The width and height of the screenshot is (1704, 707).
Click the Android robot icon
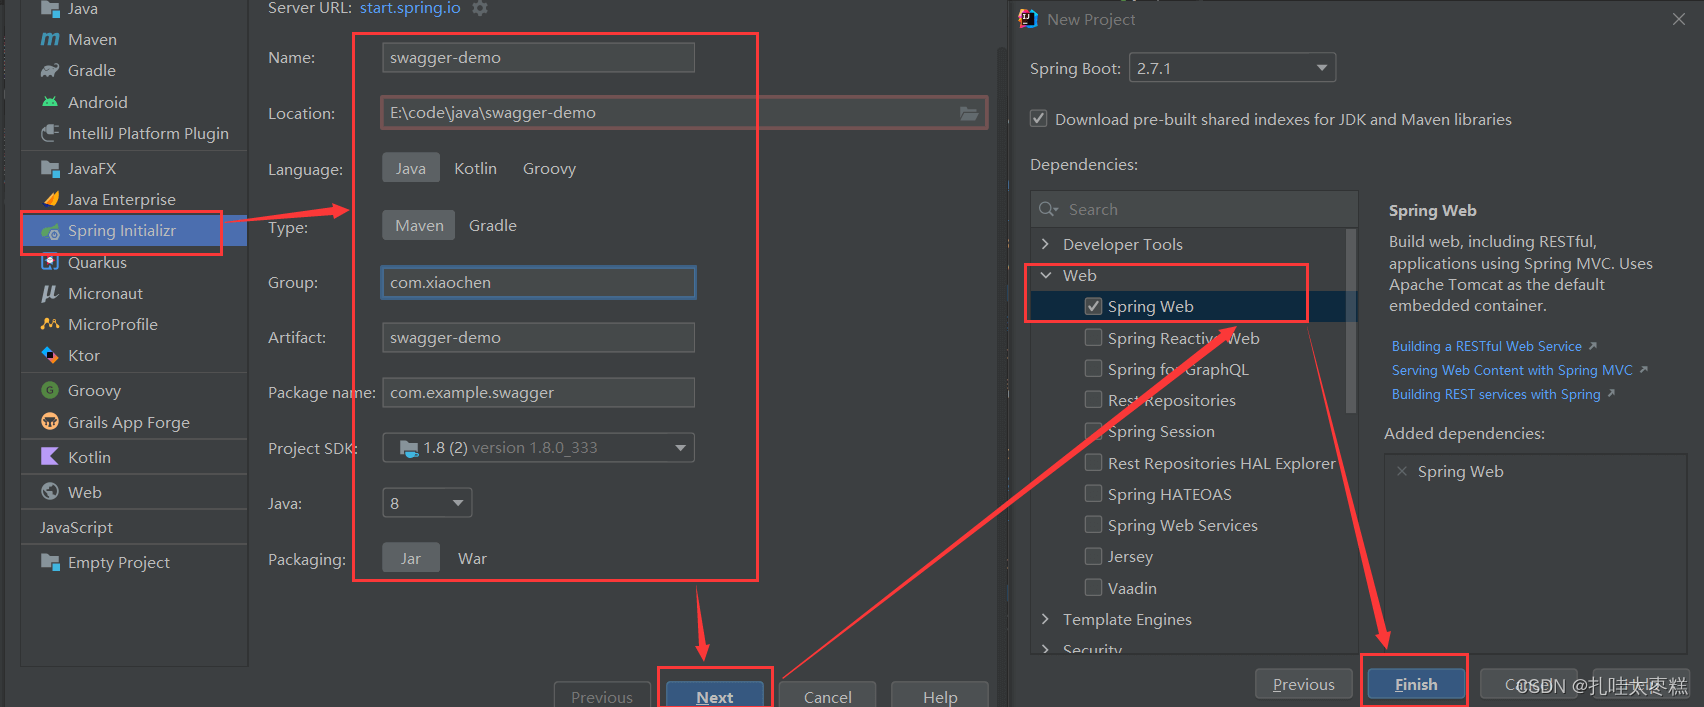[50, 102]
